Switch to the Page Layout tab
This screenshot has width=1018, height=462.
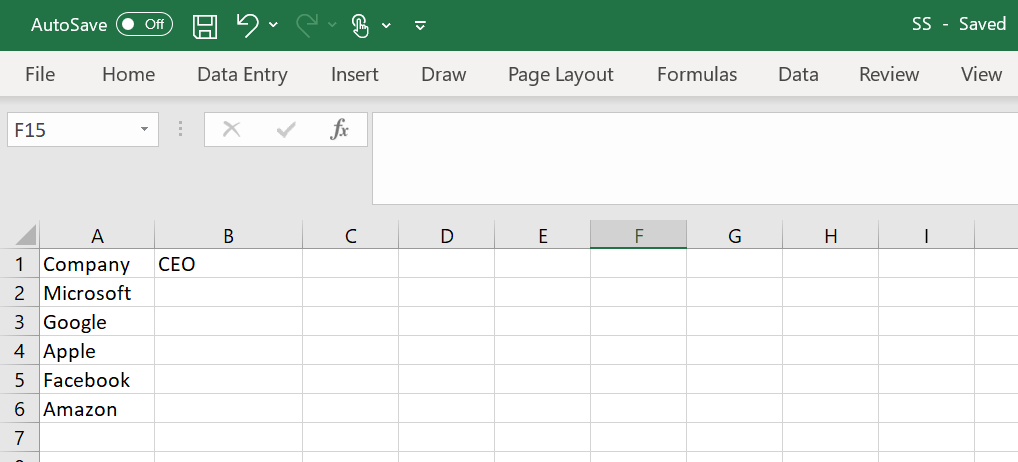561,74
